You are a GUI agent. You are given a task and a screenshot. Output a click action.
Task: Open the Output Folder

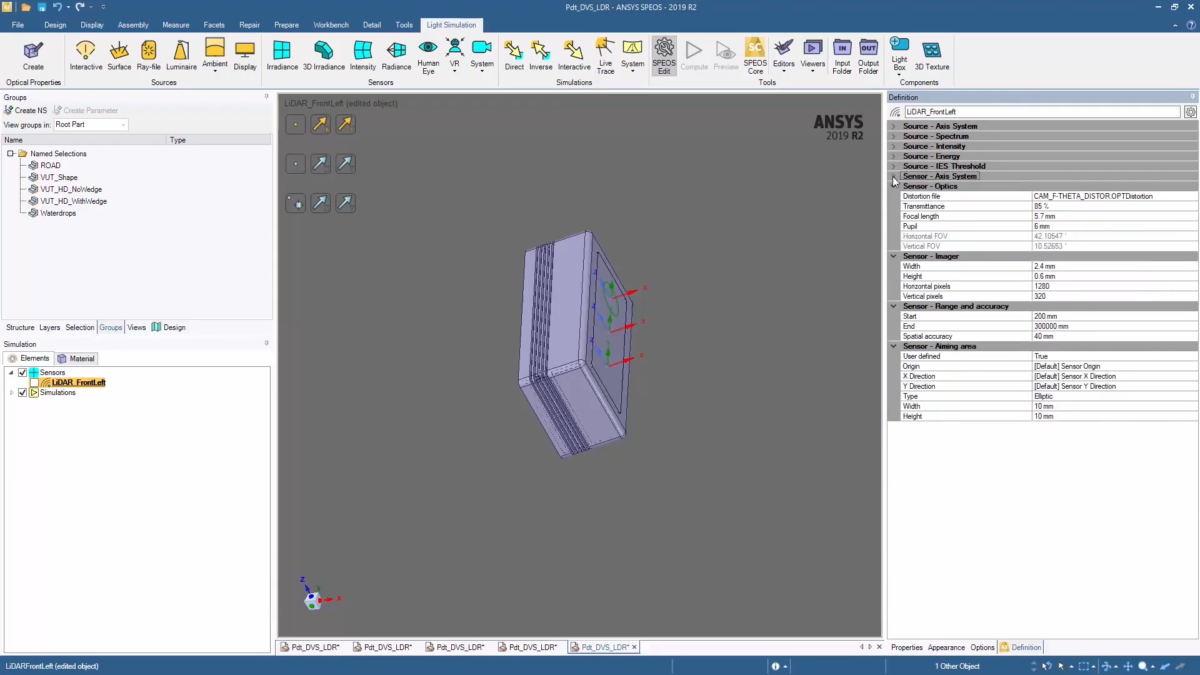(x=868, y=57)
